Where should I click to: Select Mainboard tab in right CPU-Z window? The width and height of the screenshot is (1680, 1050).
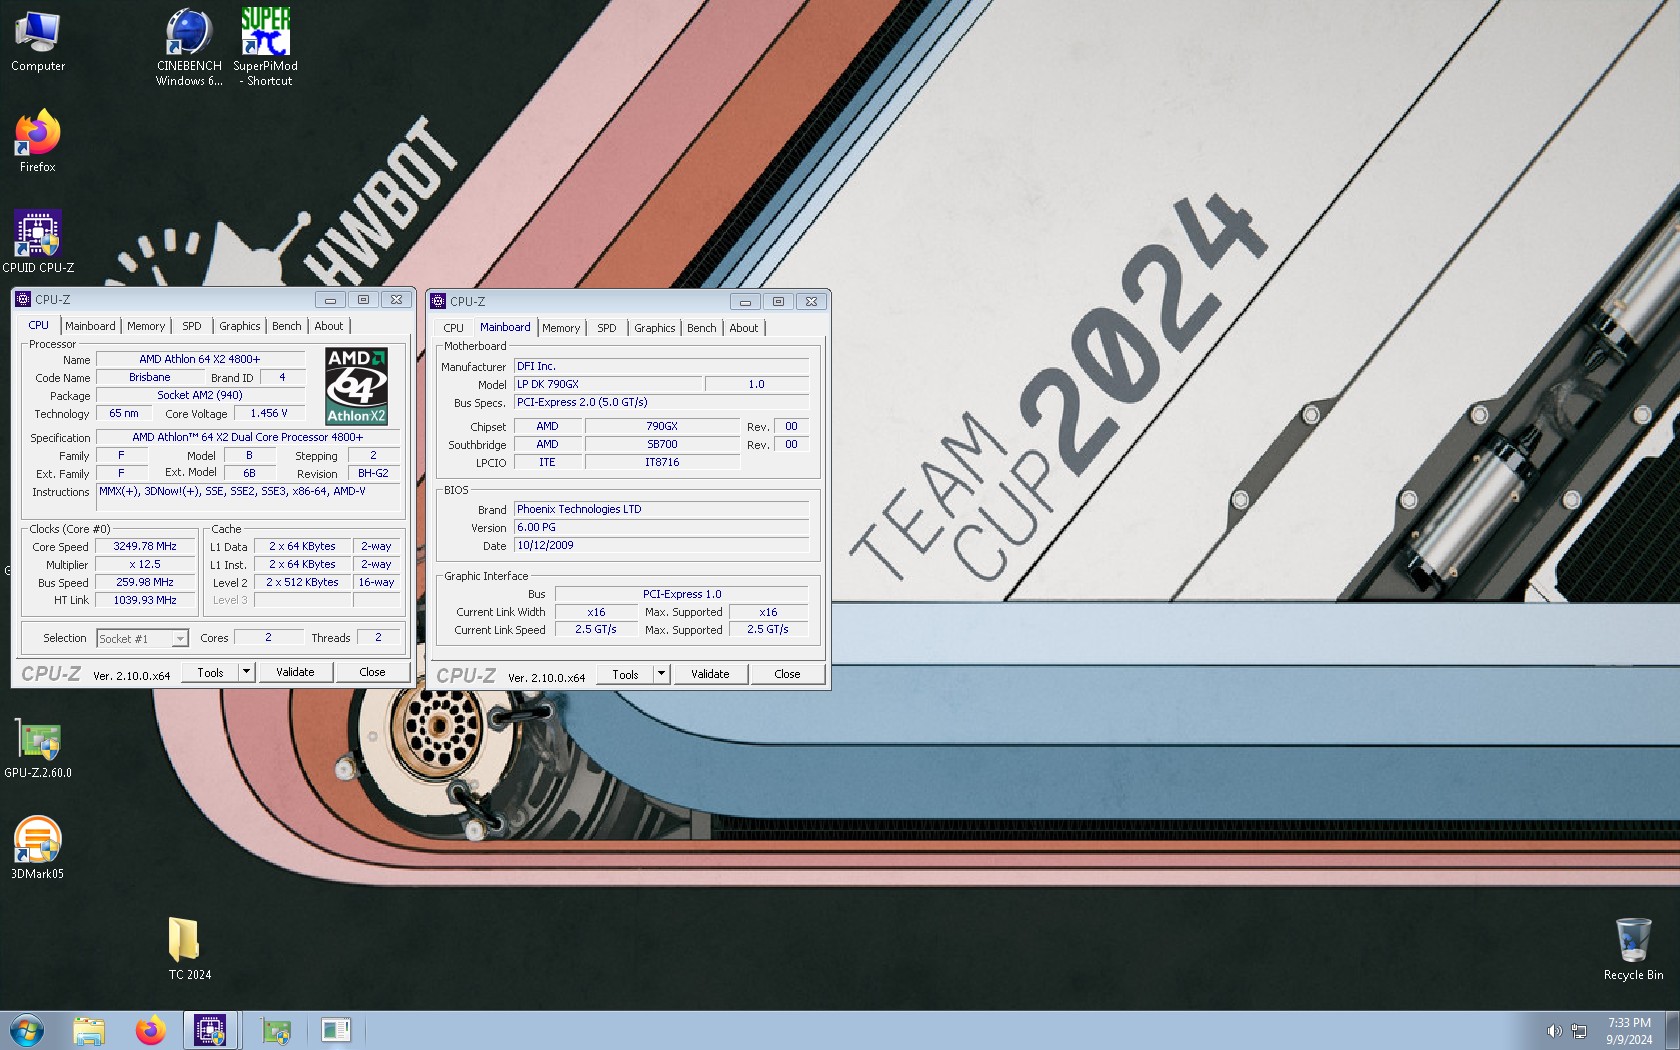click(x=505, y=327)
